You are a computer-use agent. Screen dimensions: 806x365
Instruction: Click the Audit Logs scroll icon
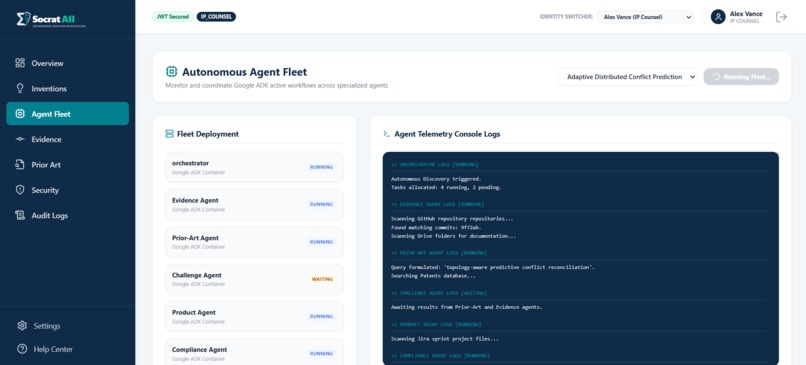click(x=20, y=215)
